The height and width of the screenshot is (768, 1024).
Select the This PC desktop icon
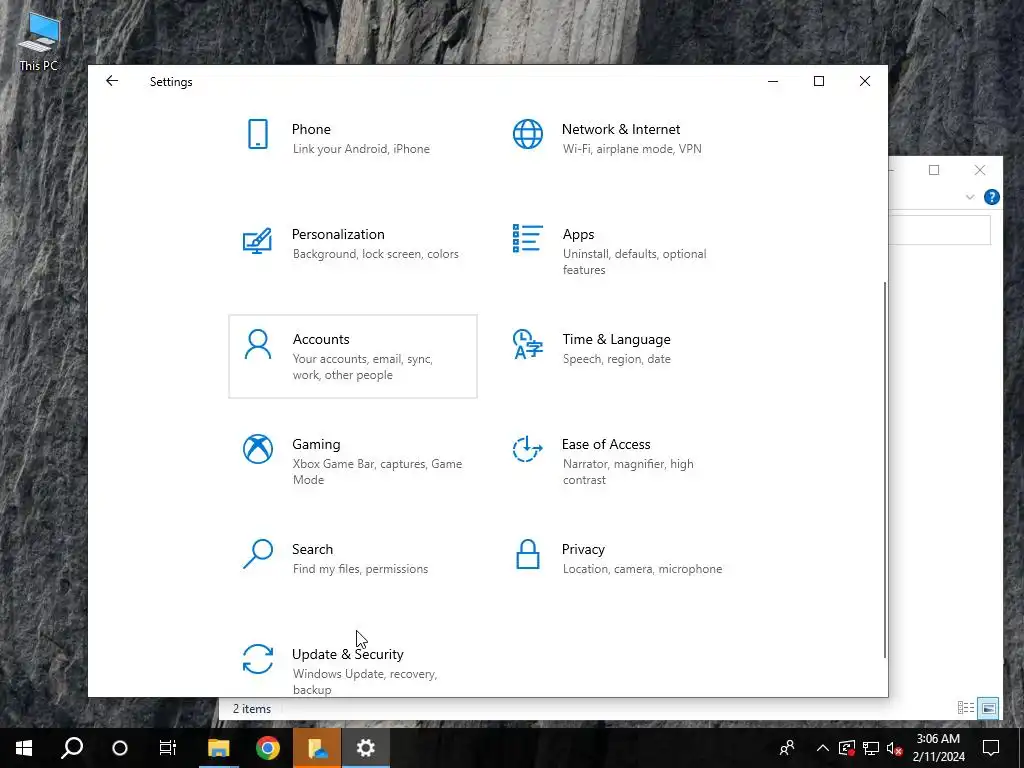pyautogui.click(x=39, y=41)
